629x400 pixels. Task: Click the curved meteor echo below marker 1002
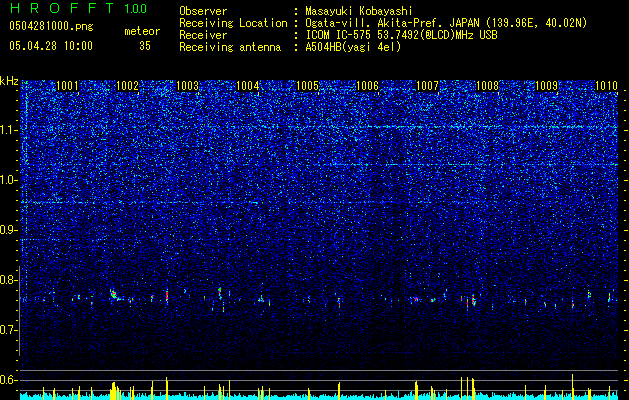tap(116, 295)
